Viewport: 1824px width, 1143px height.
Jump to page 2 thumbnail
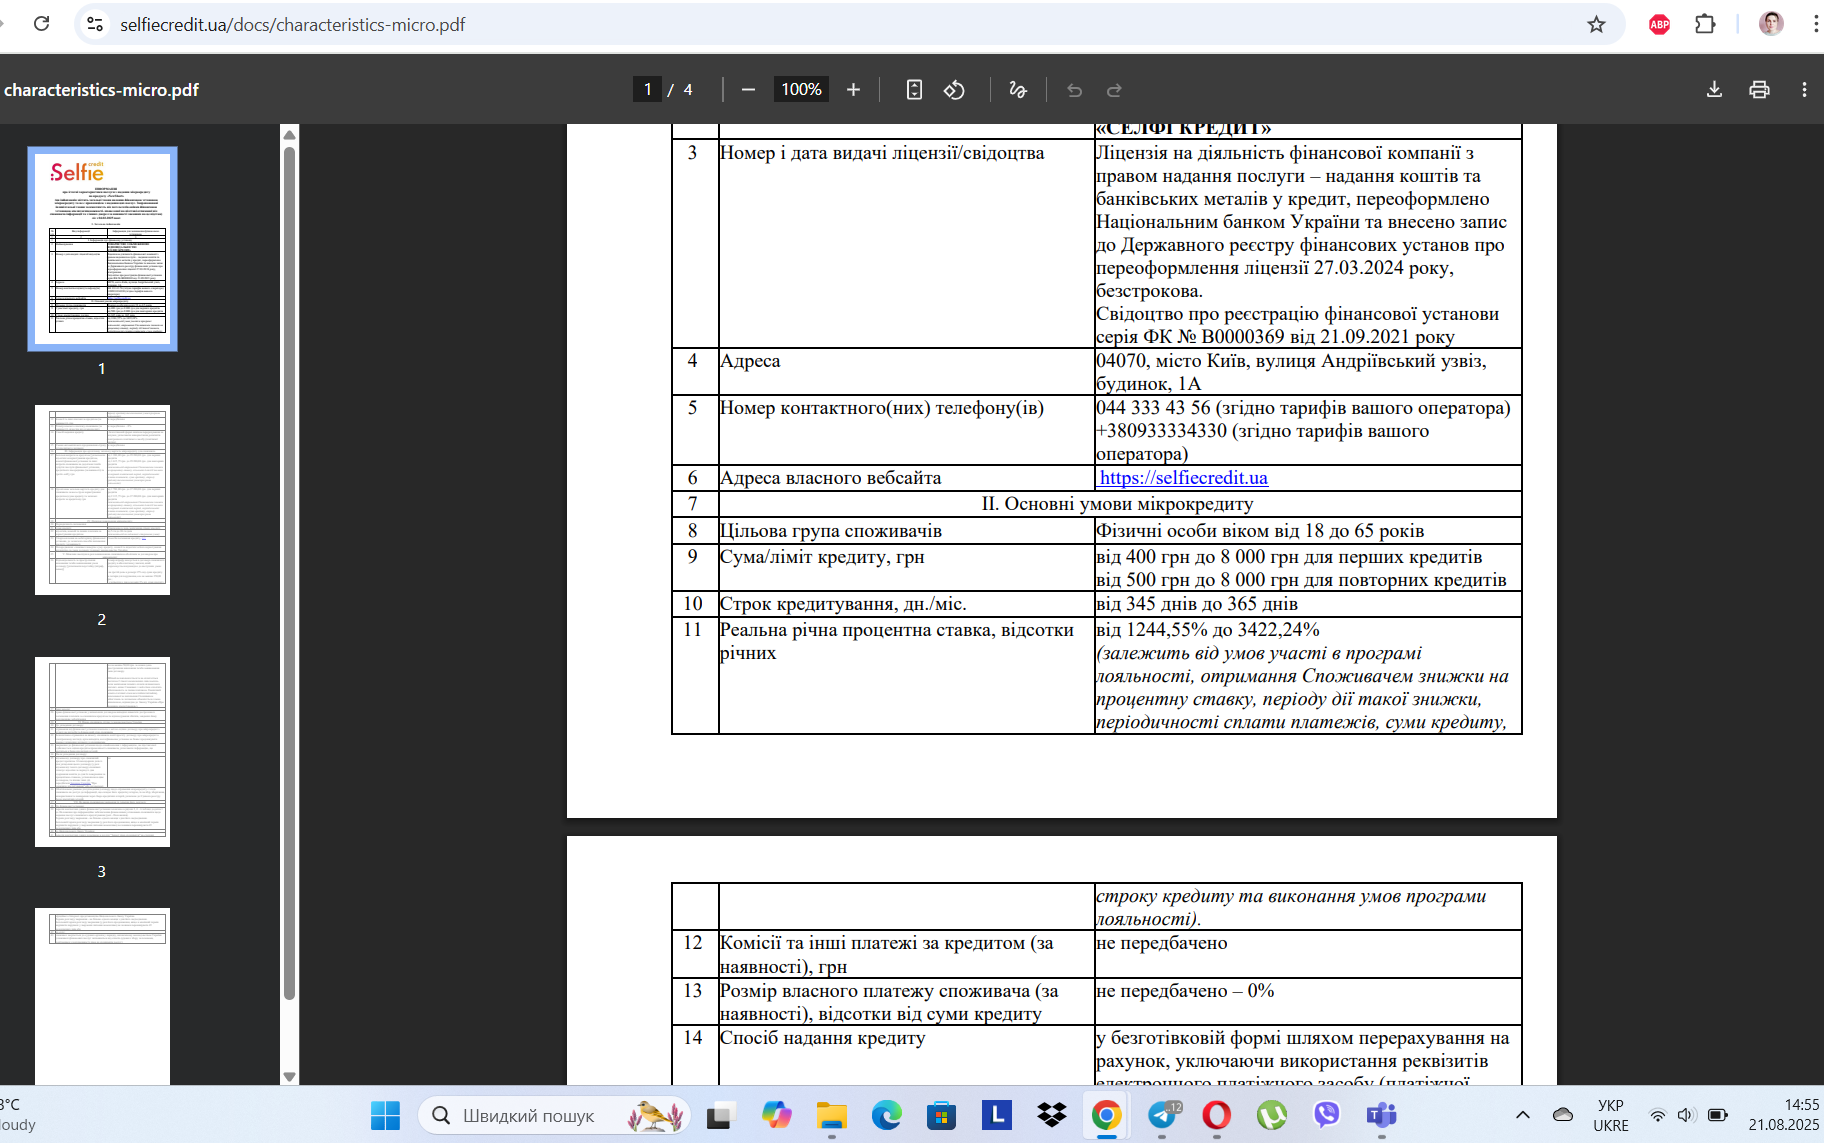tap(102, 500)
